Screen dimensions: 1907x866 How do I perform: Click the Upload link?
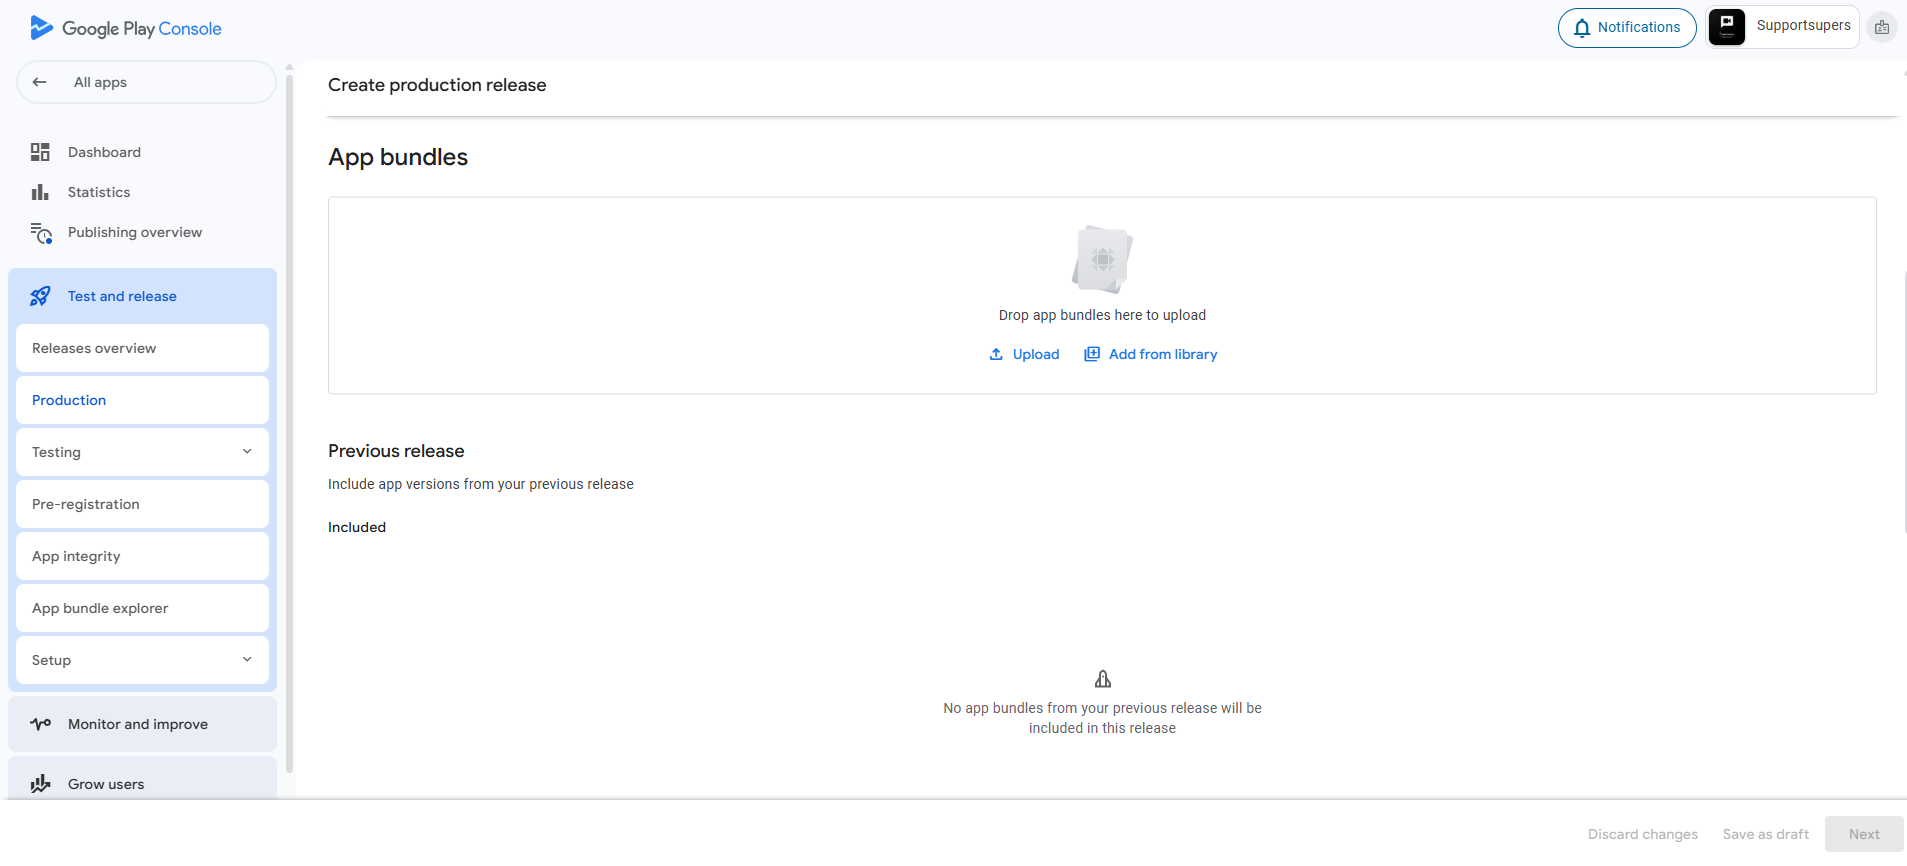1024,354
